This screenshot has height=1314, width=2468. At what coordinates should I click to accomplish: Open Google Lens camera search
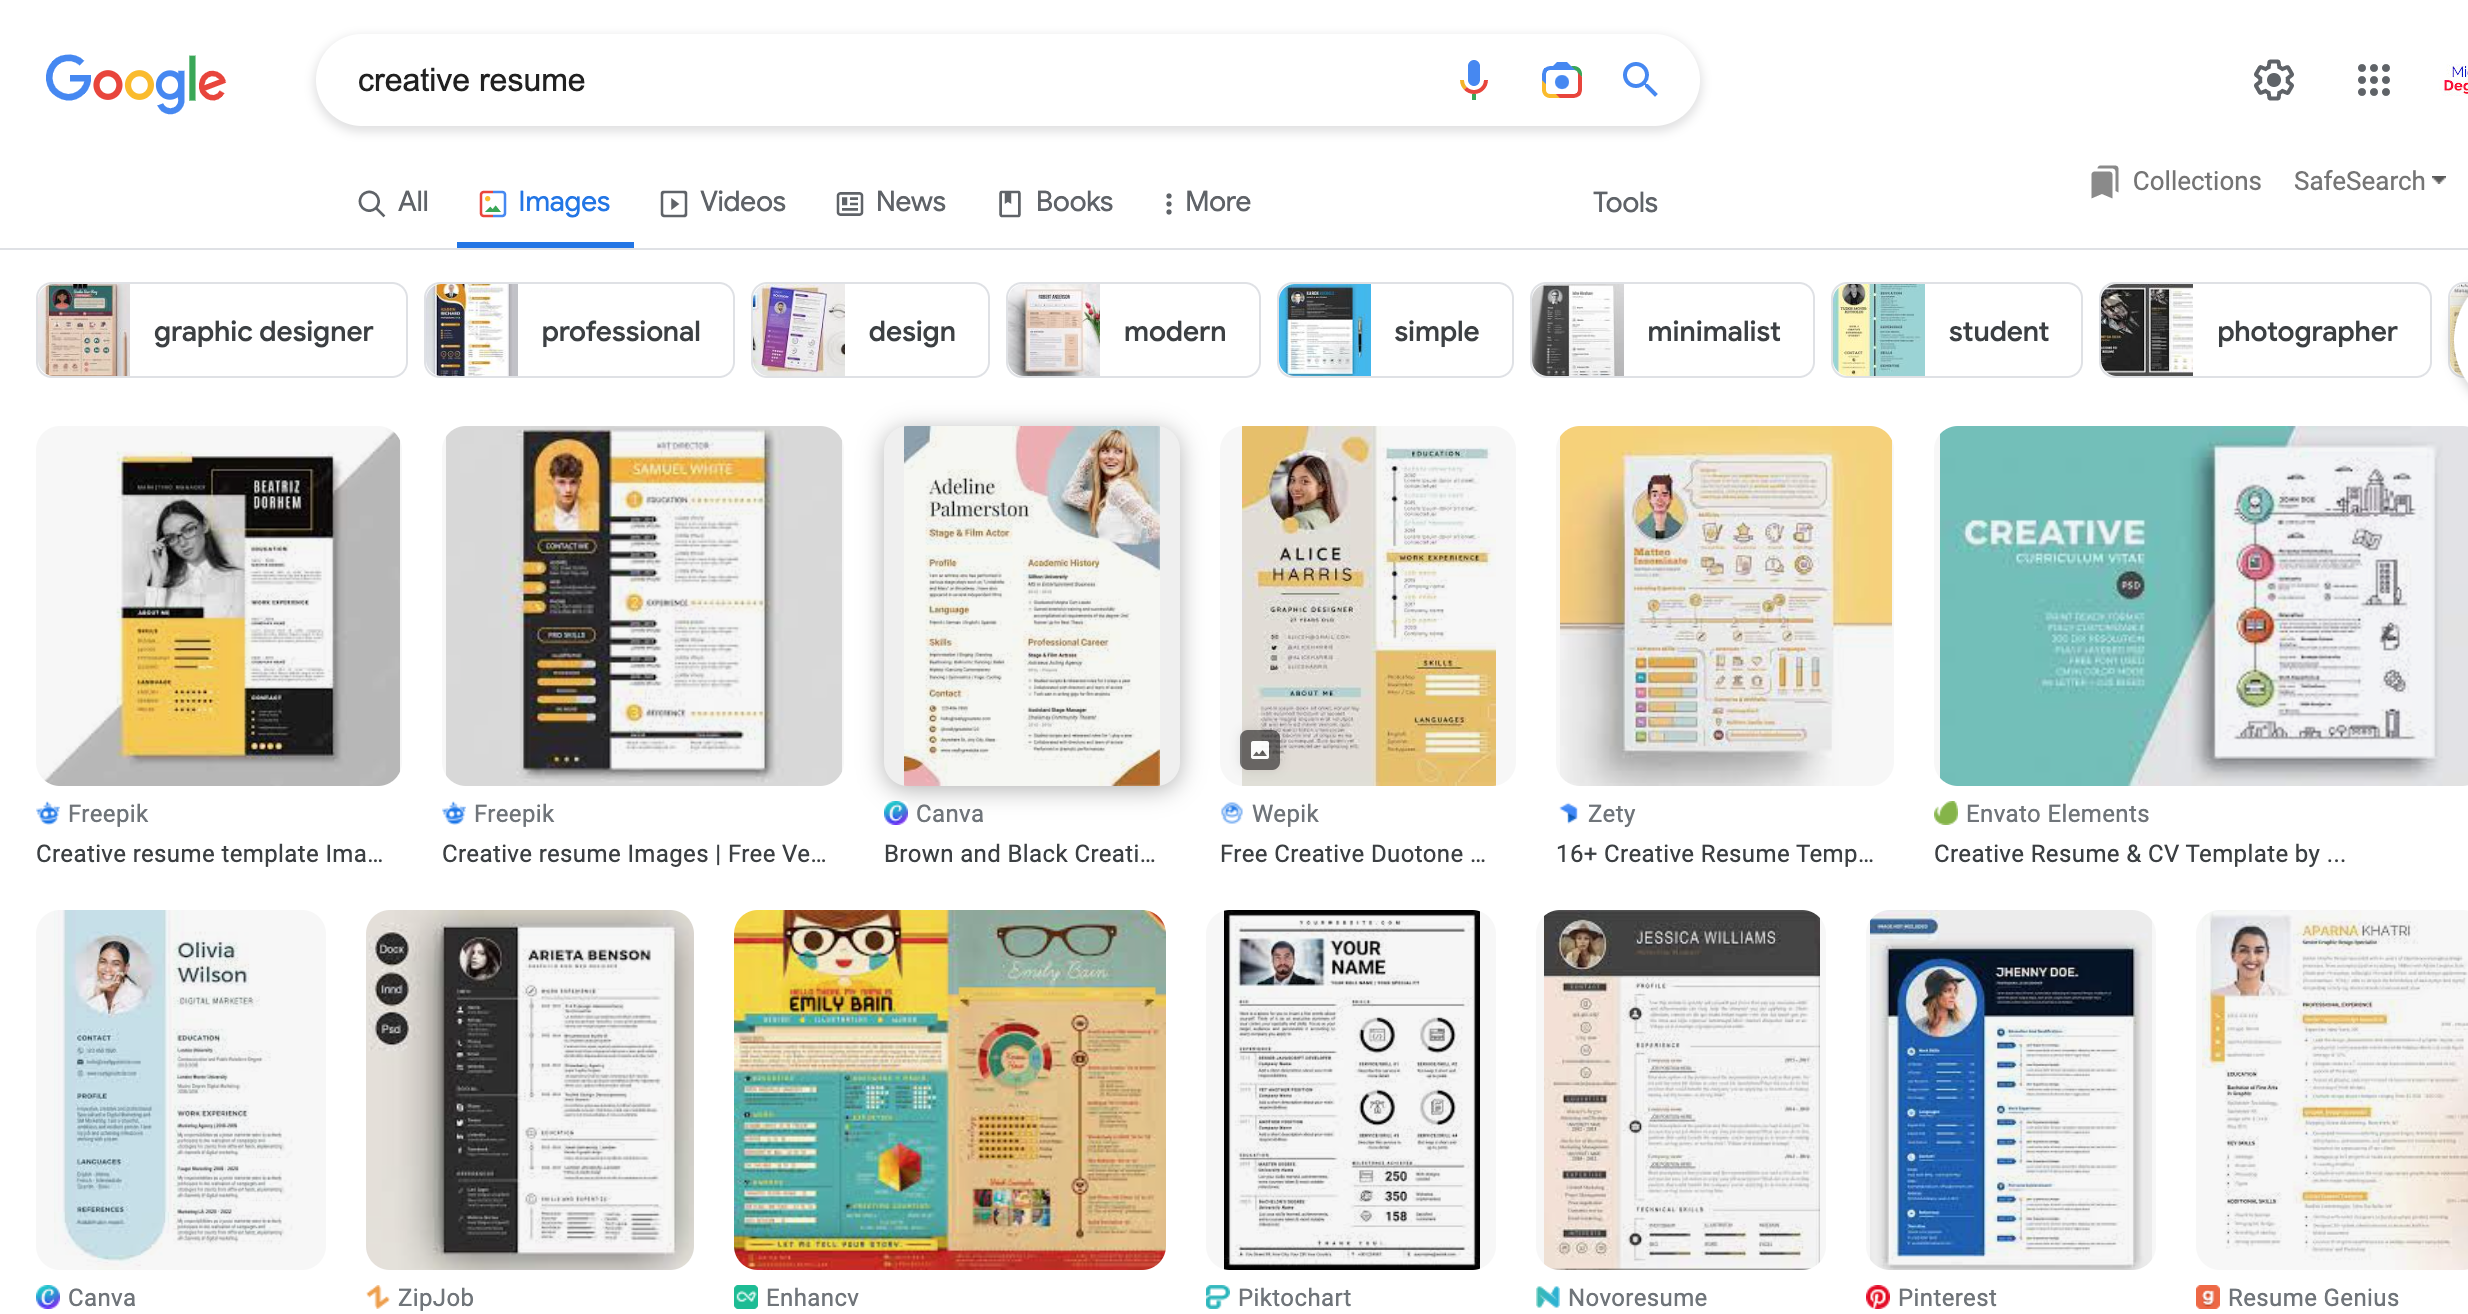pos(1561,80)
